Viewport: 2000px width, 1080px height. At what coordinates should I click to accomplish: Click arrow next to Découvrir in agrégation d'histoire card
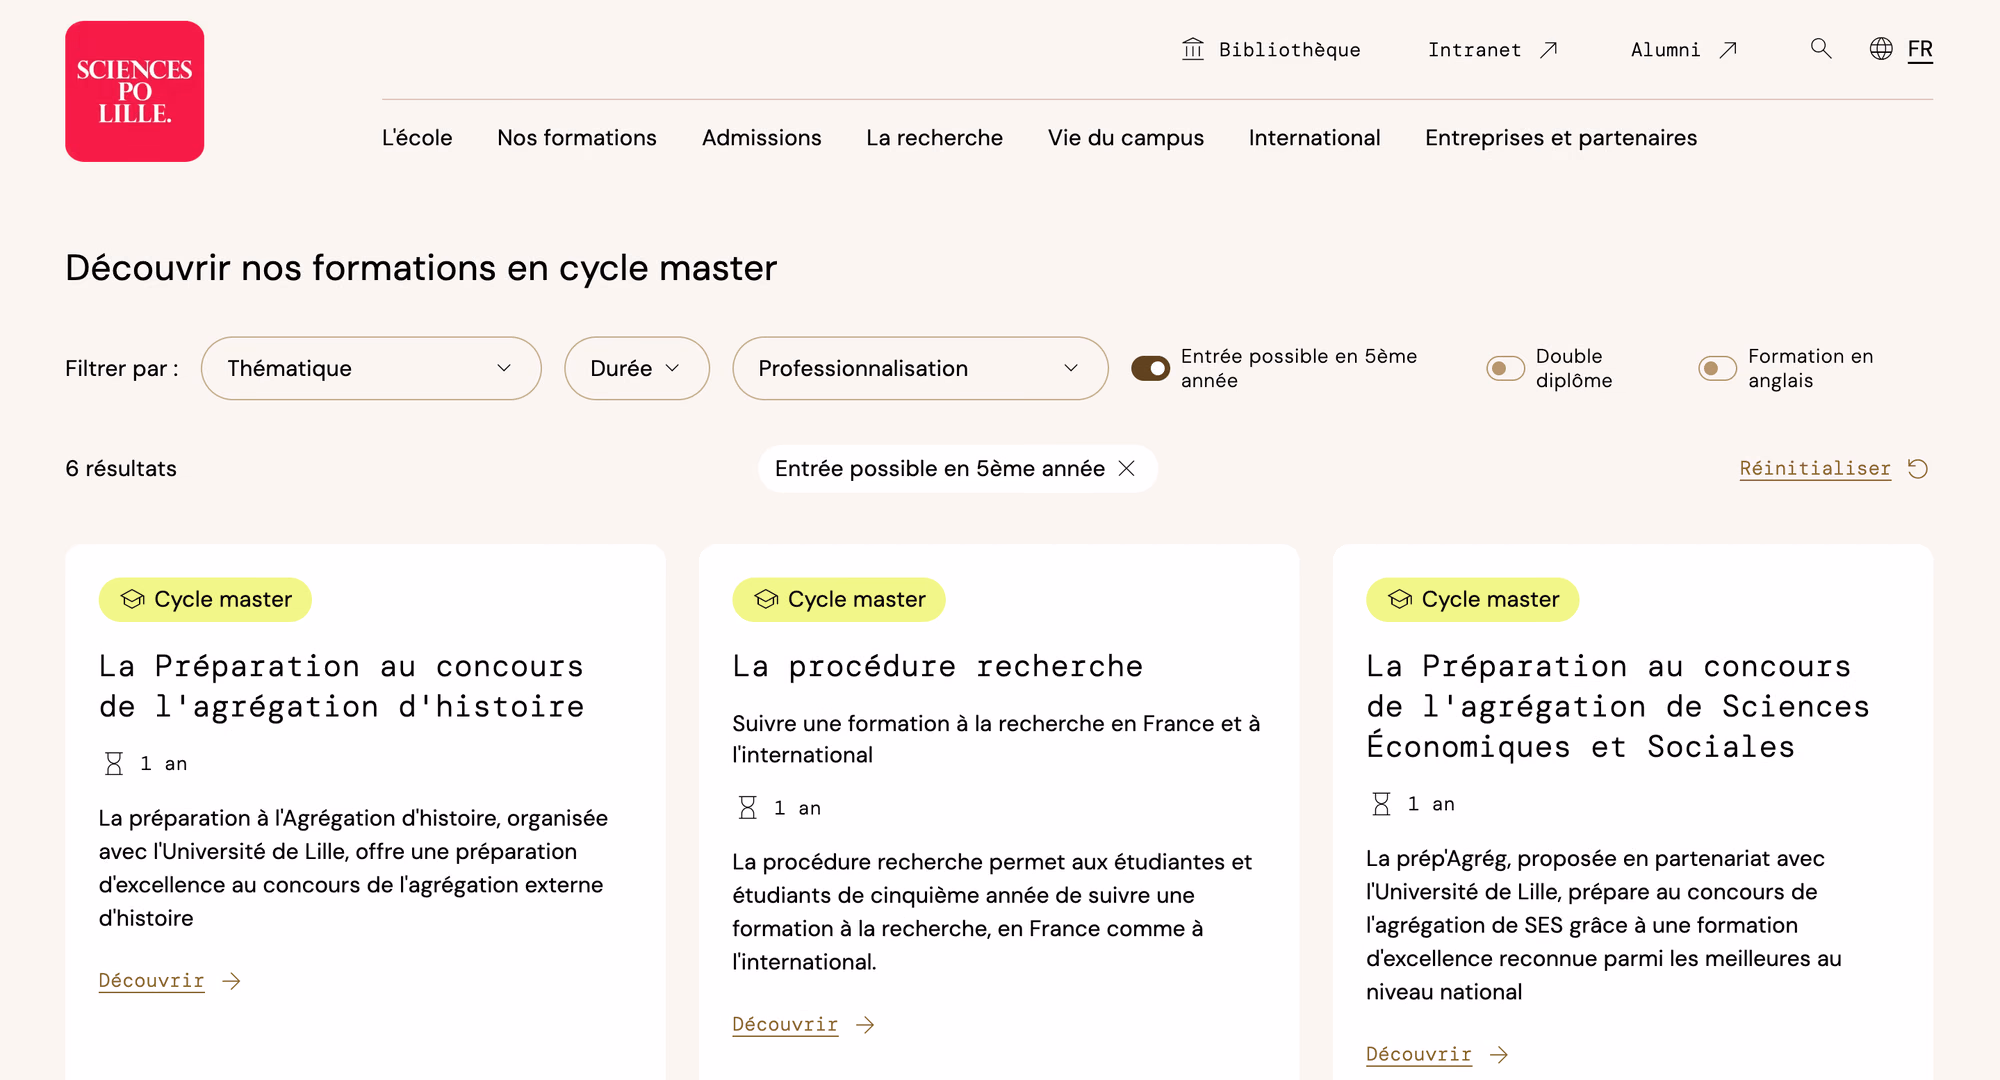point(231,981)
